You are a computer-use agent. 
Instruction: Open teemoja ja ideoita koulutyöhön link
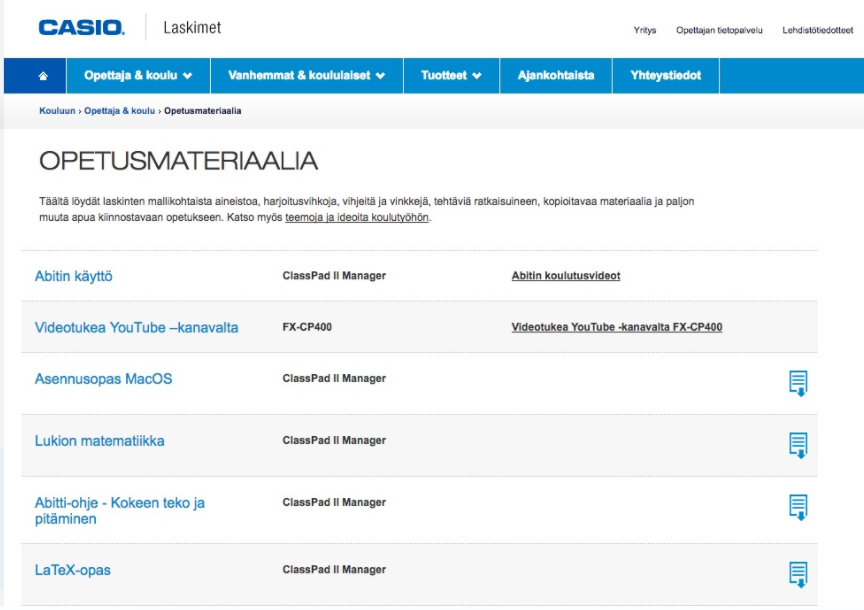[x=357, y=218]
